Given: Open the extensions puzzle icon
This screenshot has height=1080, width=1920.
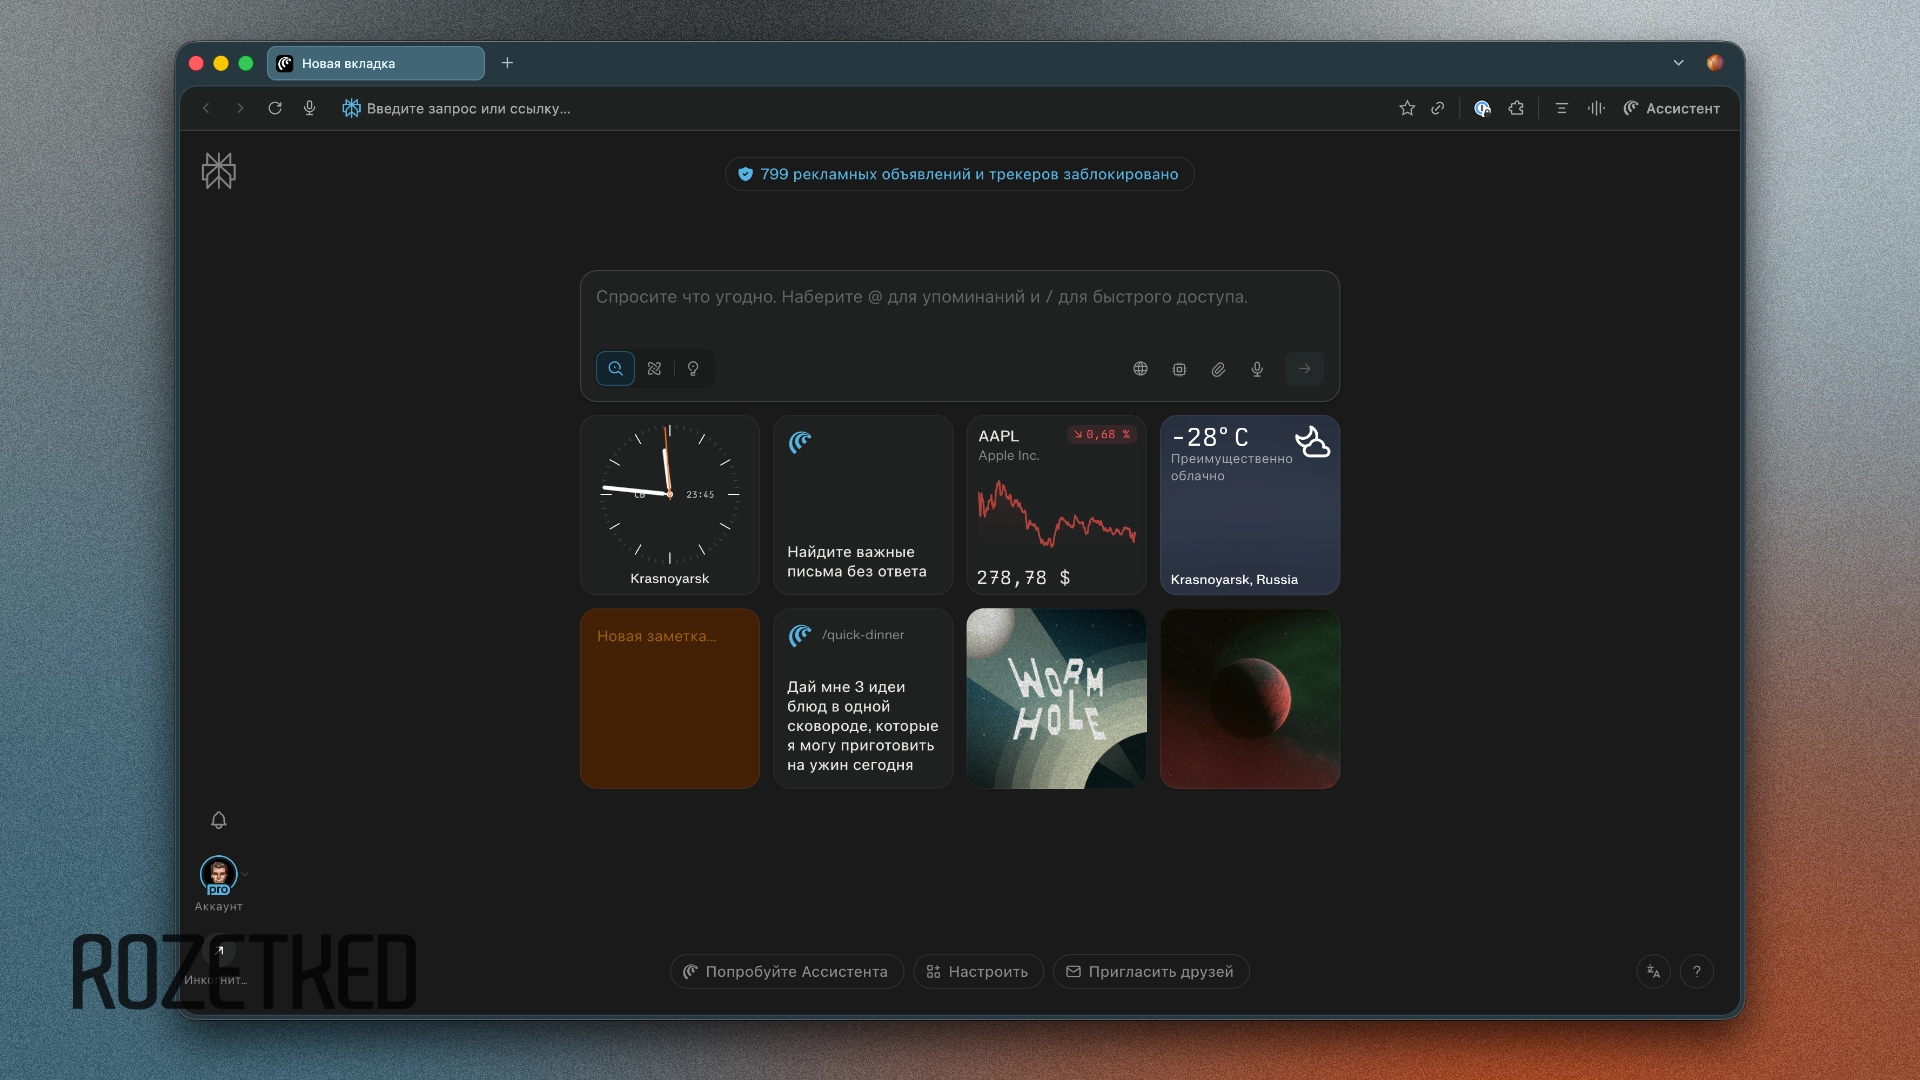Looking at the screenshot, I should tap(1516, 108).
